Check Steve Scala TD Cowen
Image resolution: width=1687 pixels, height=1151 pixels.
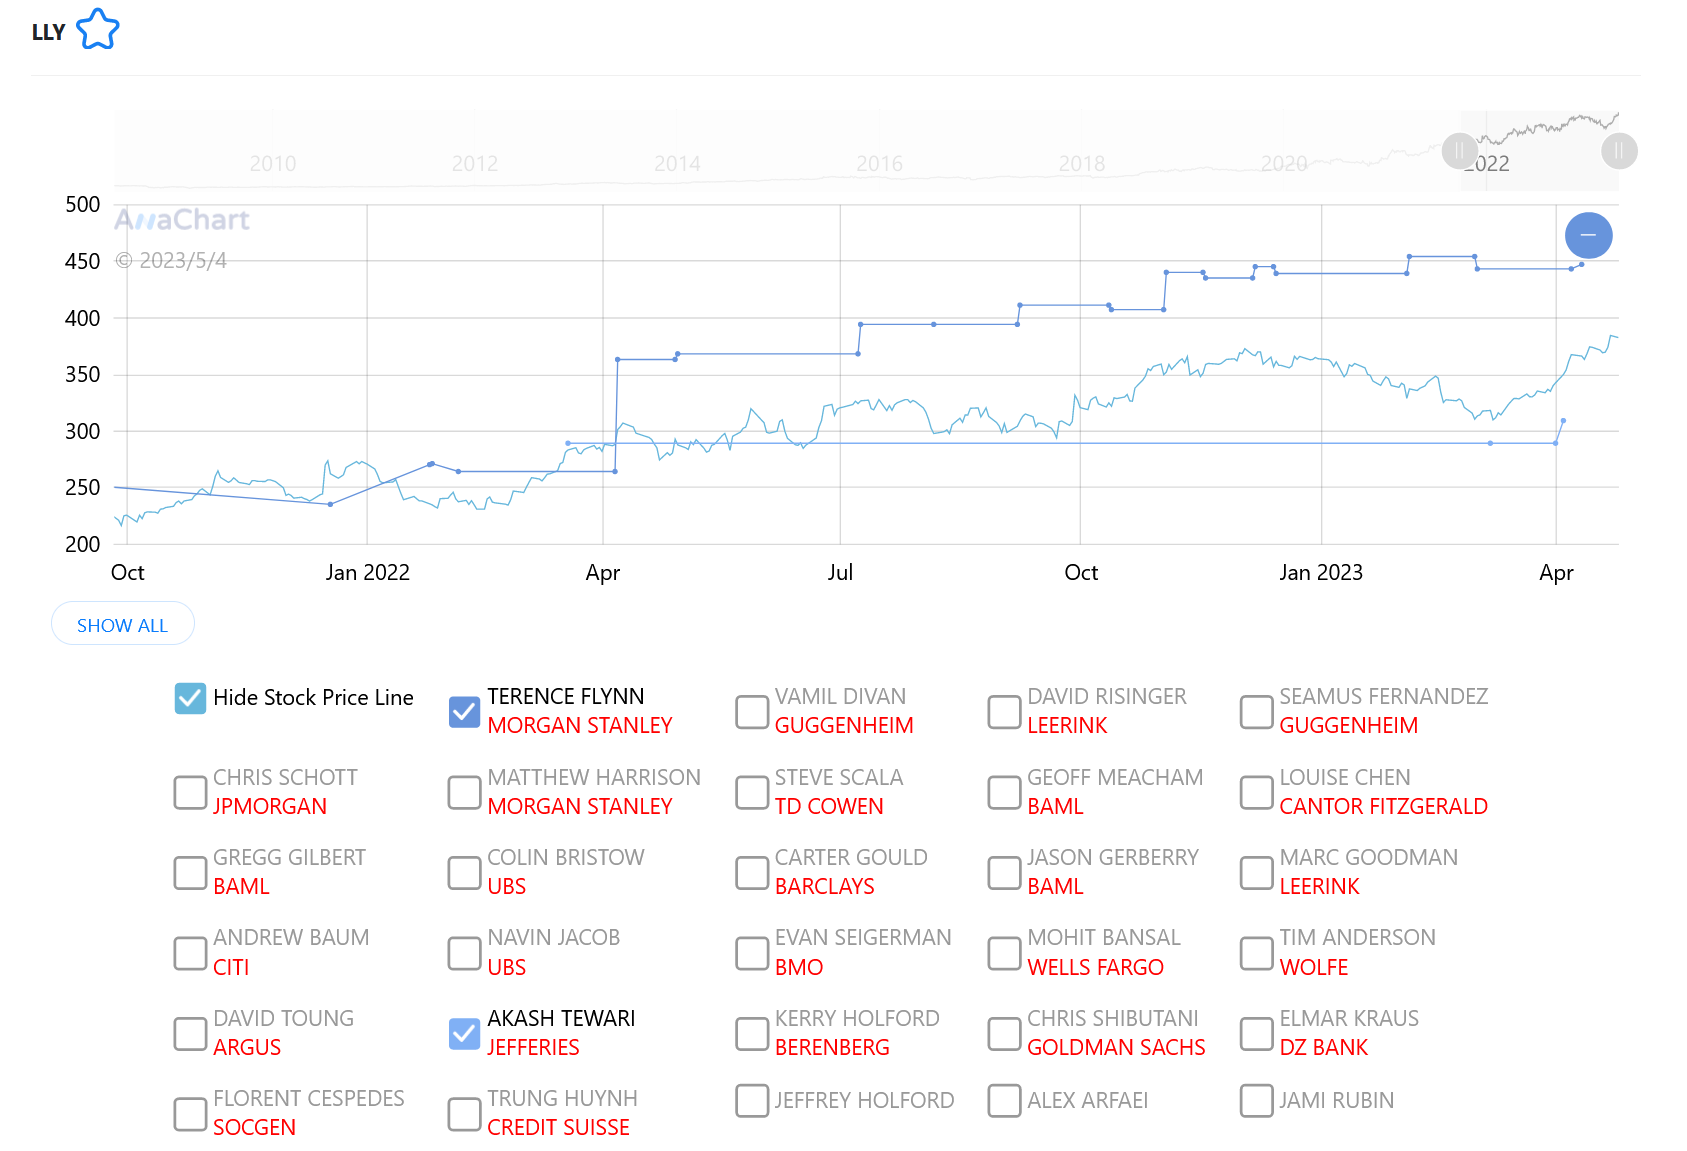click(752, 792)
